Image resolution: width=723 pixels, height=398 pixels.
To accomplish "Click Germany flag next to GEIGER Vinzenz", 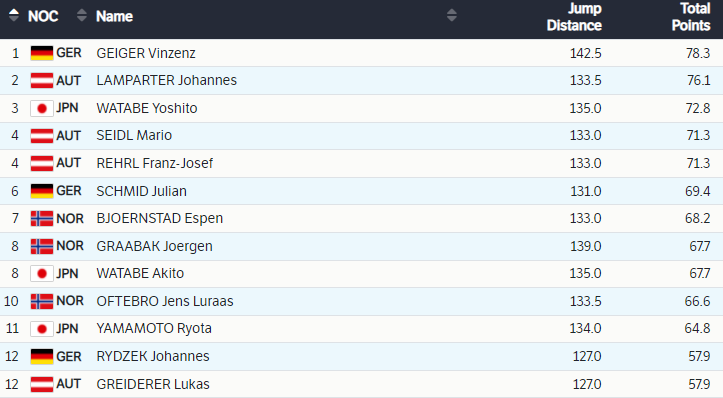I will (x=41, y=53).
